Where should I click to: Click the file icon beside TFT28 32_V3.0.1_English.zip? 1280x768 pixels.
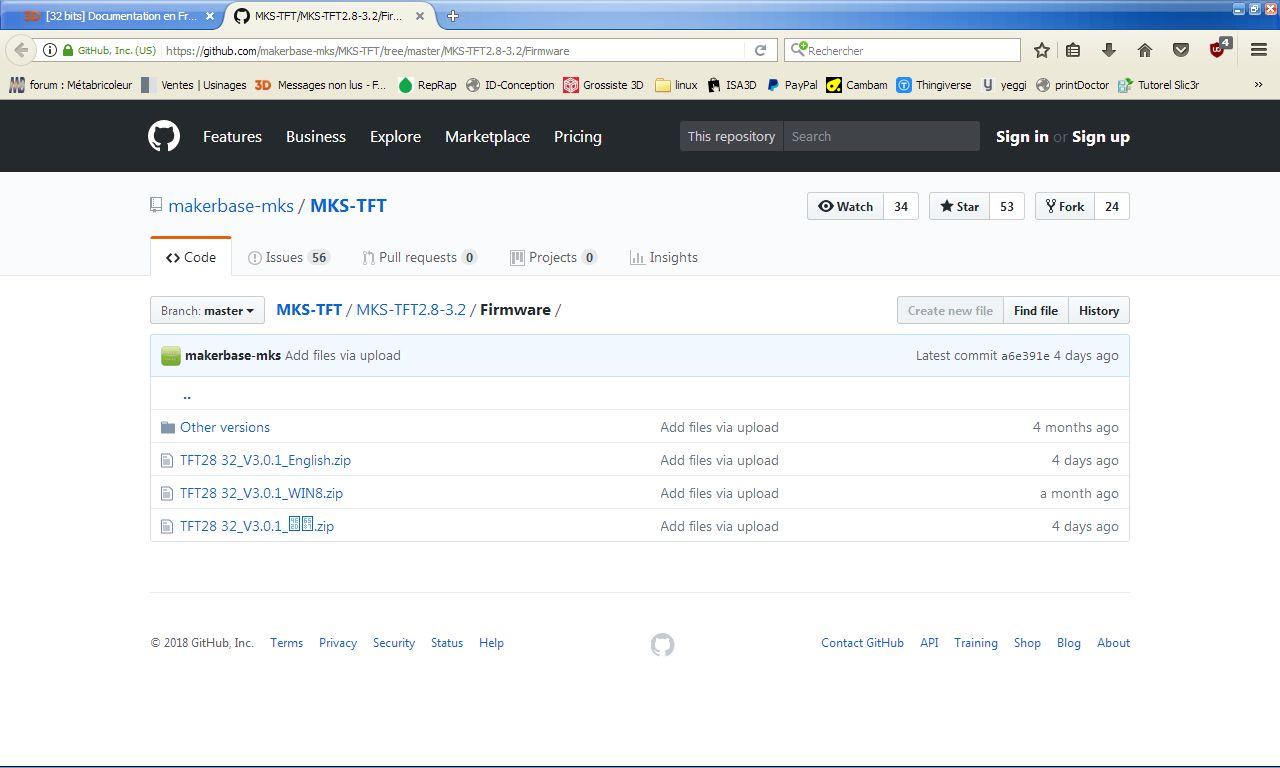click(167, 460)
